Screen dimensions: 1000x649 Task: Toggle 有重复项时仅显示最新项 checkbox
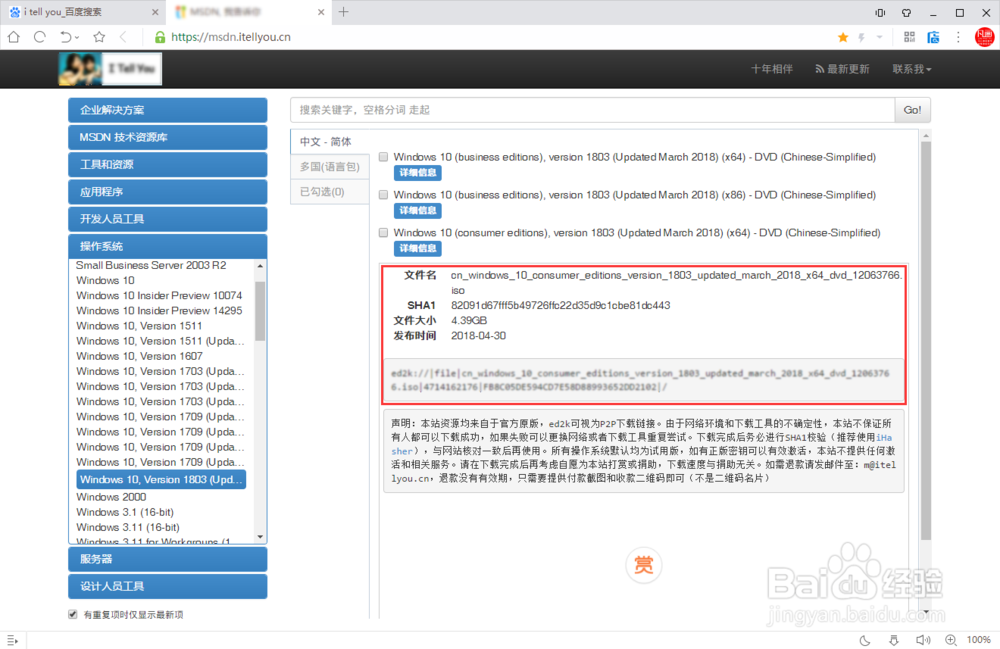pos(73,615)
